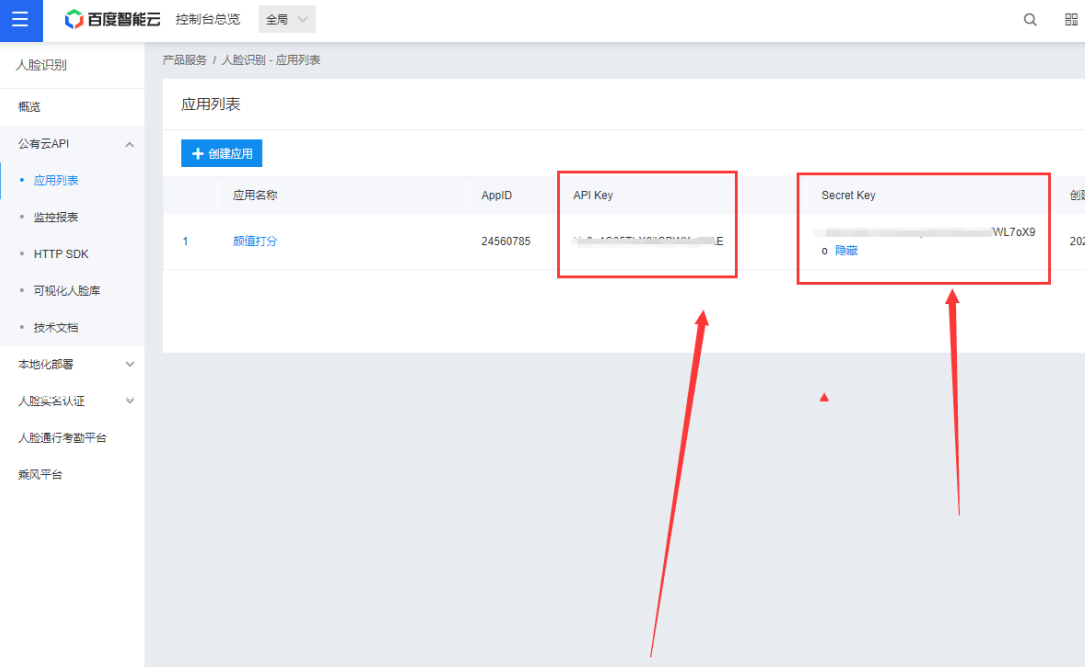Viewport: 1085px width, 667px height.
Task: Collapse the 公有云API section
Action: click(129, 144)
